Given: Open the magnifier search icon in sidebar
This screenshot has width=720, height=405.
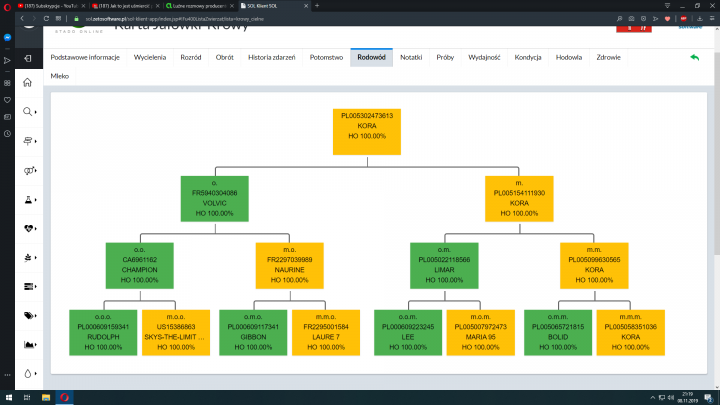Looking at the screenshot, I should (29, 112).
